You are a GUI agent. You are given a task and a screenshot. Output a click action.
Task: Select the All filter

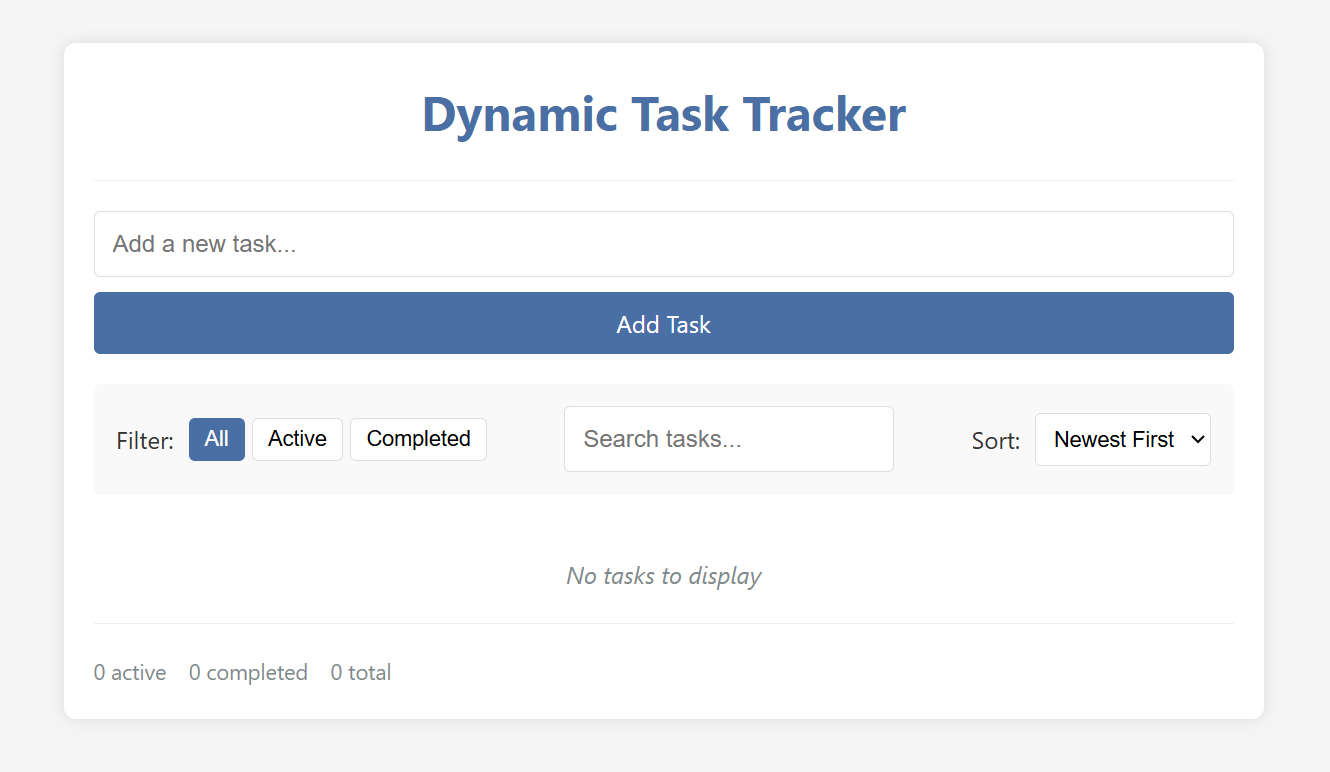217,439
